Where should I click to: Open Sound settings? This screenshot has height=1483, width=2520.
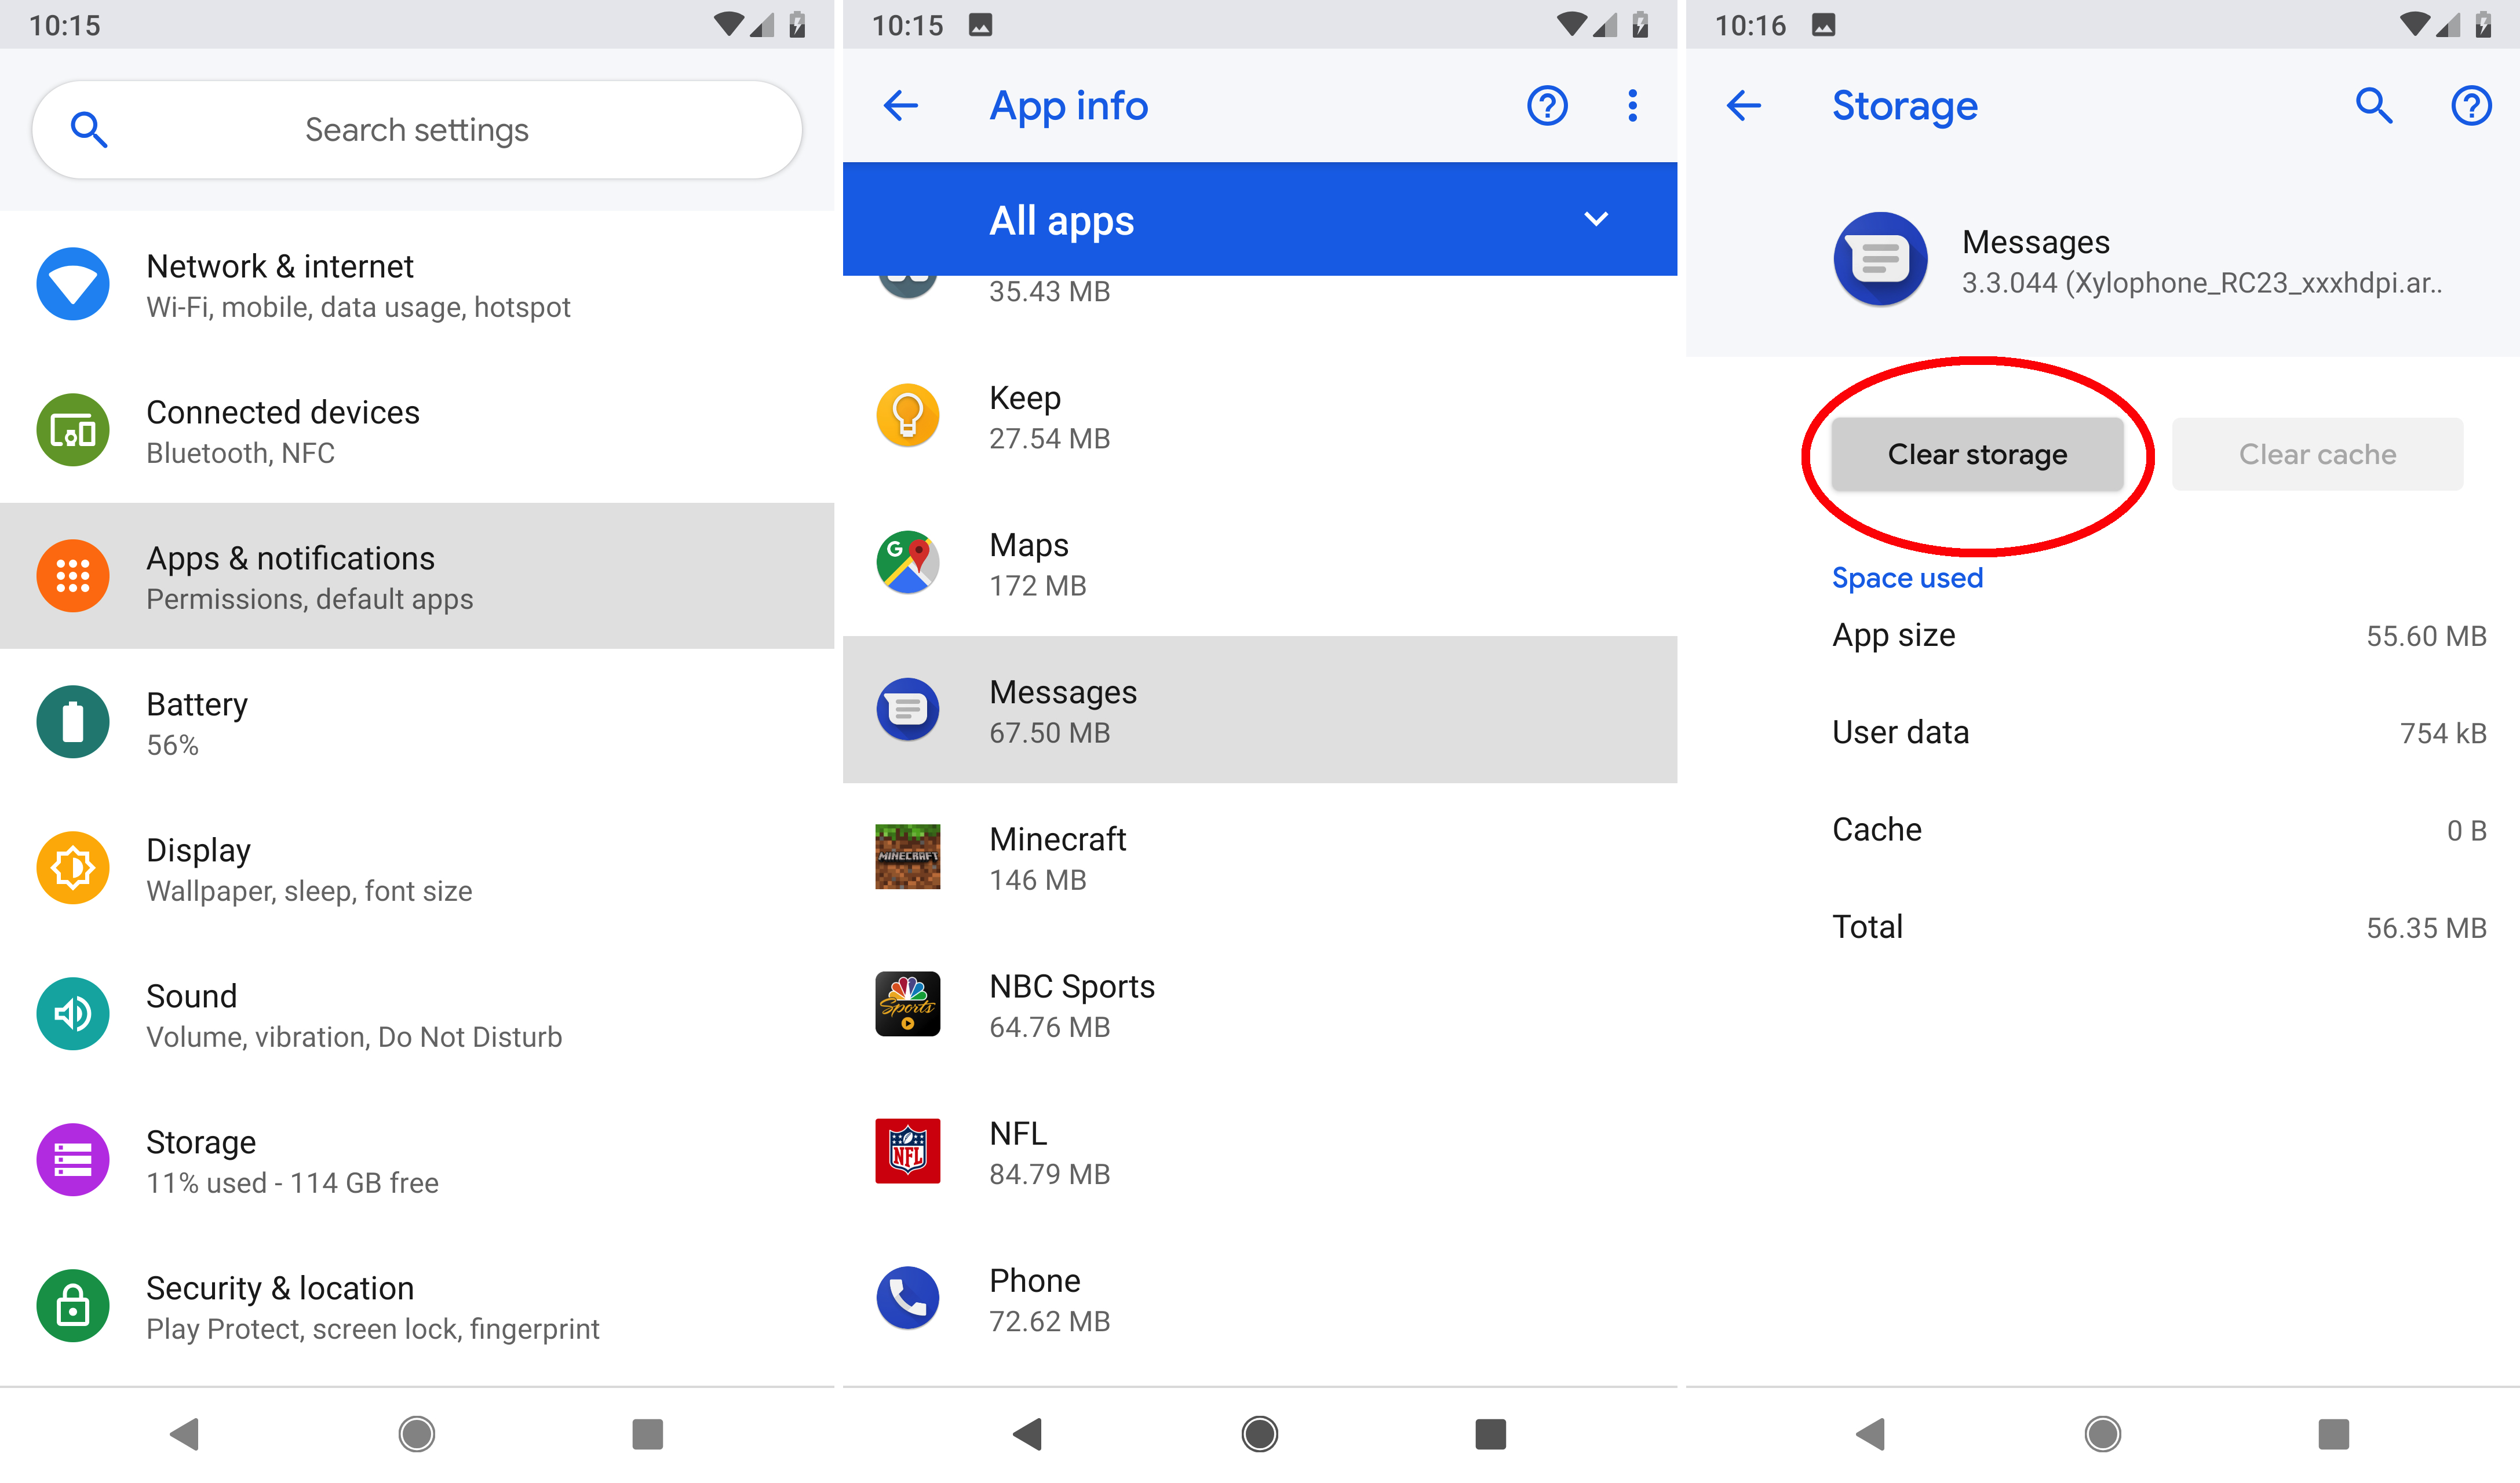[417, 1015]
